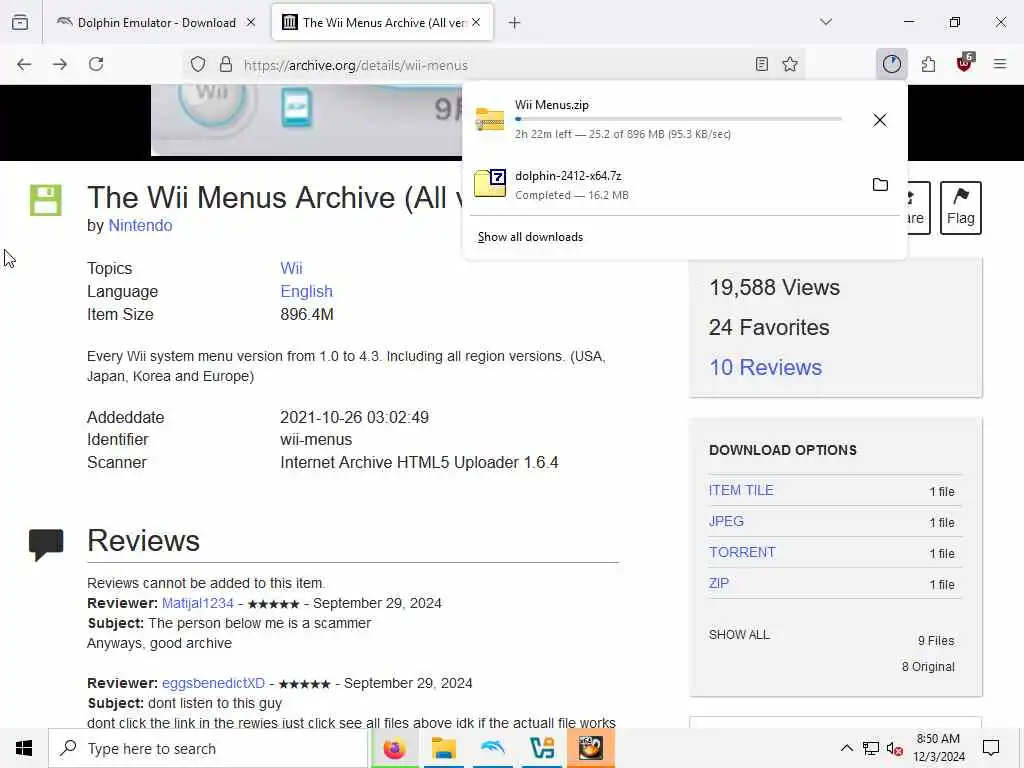Show site security padlock info

[226, 65]
